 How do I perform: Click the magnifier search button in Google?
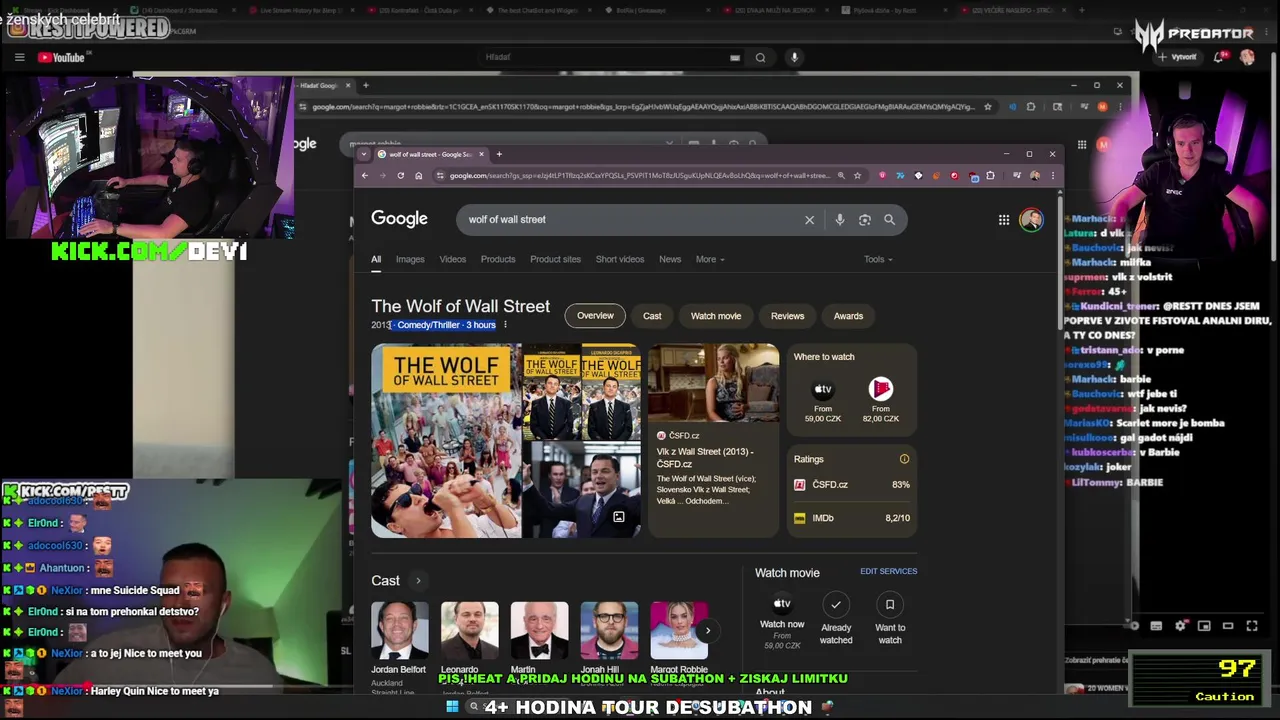coord(889,220)
